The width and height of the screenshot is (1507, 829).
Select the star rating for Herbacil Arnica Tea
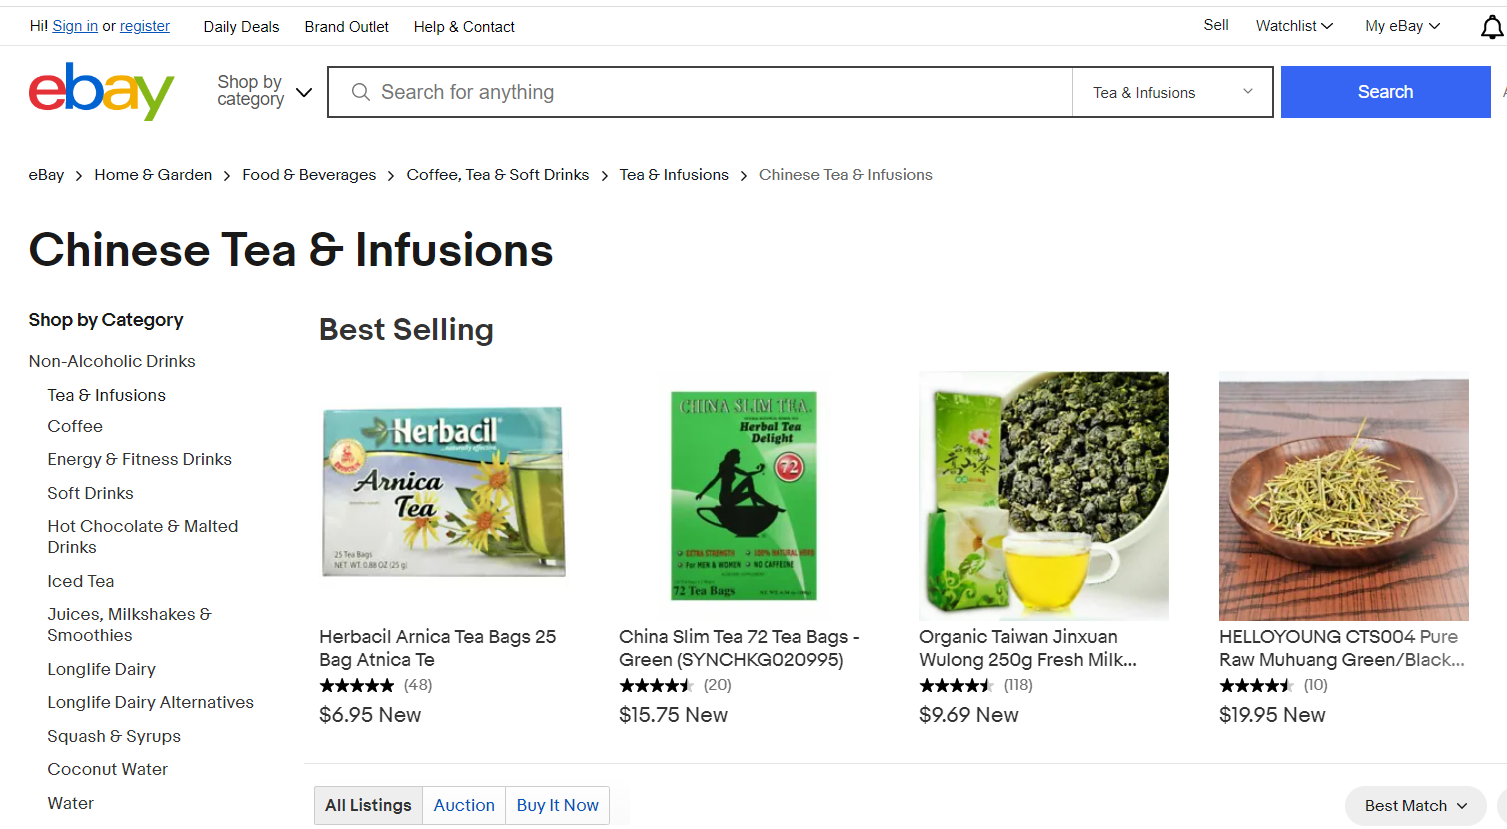point(356,685)
